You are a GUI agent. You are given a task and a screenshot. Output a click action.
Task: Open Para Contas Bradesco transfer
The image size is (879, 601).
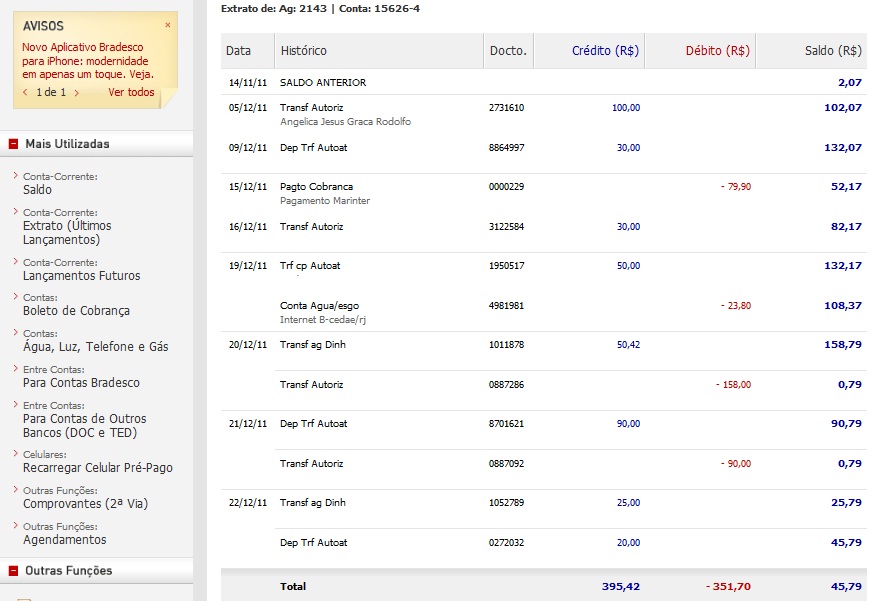pyautogui.click(x=81, y=382)
